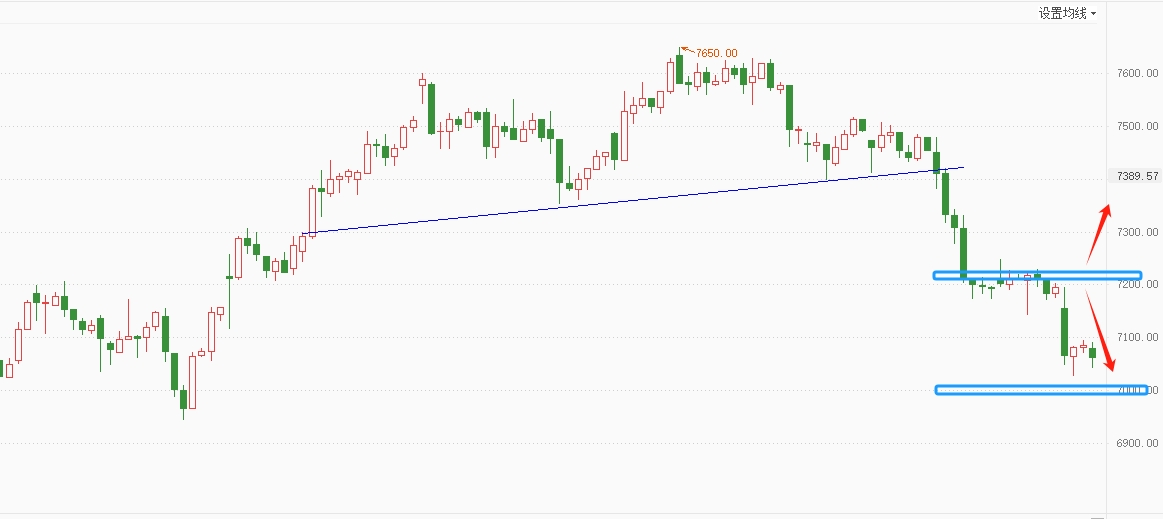Select the last green candle on the right
1163x519 pixels.
1092,354
